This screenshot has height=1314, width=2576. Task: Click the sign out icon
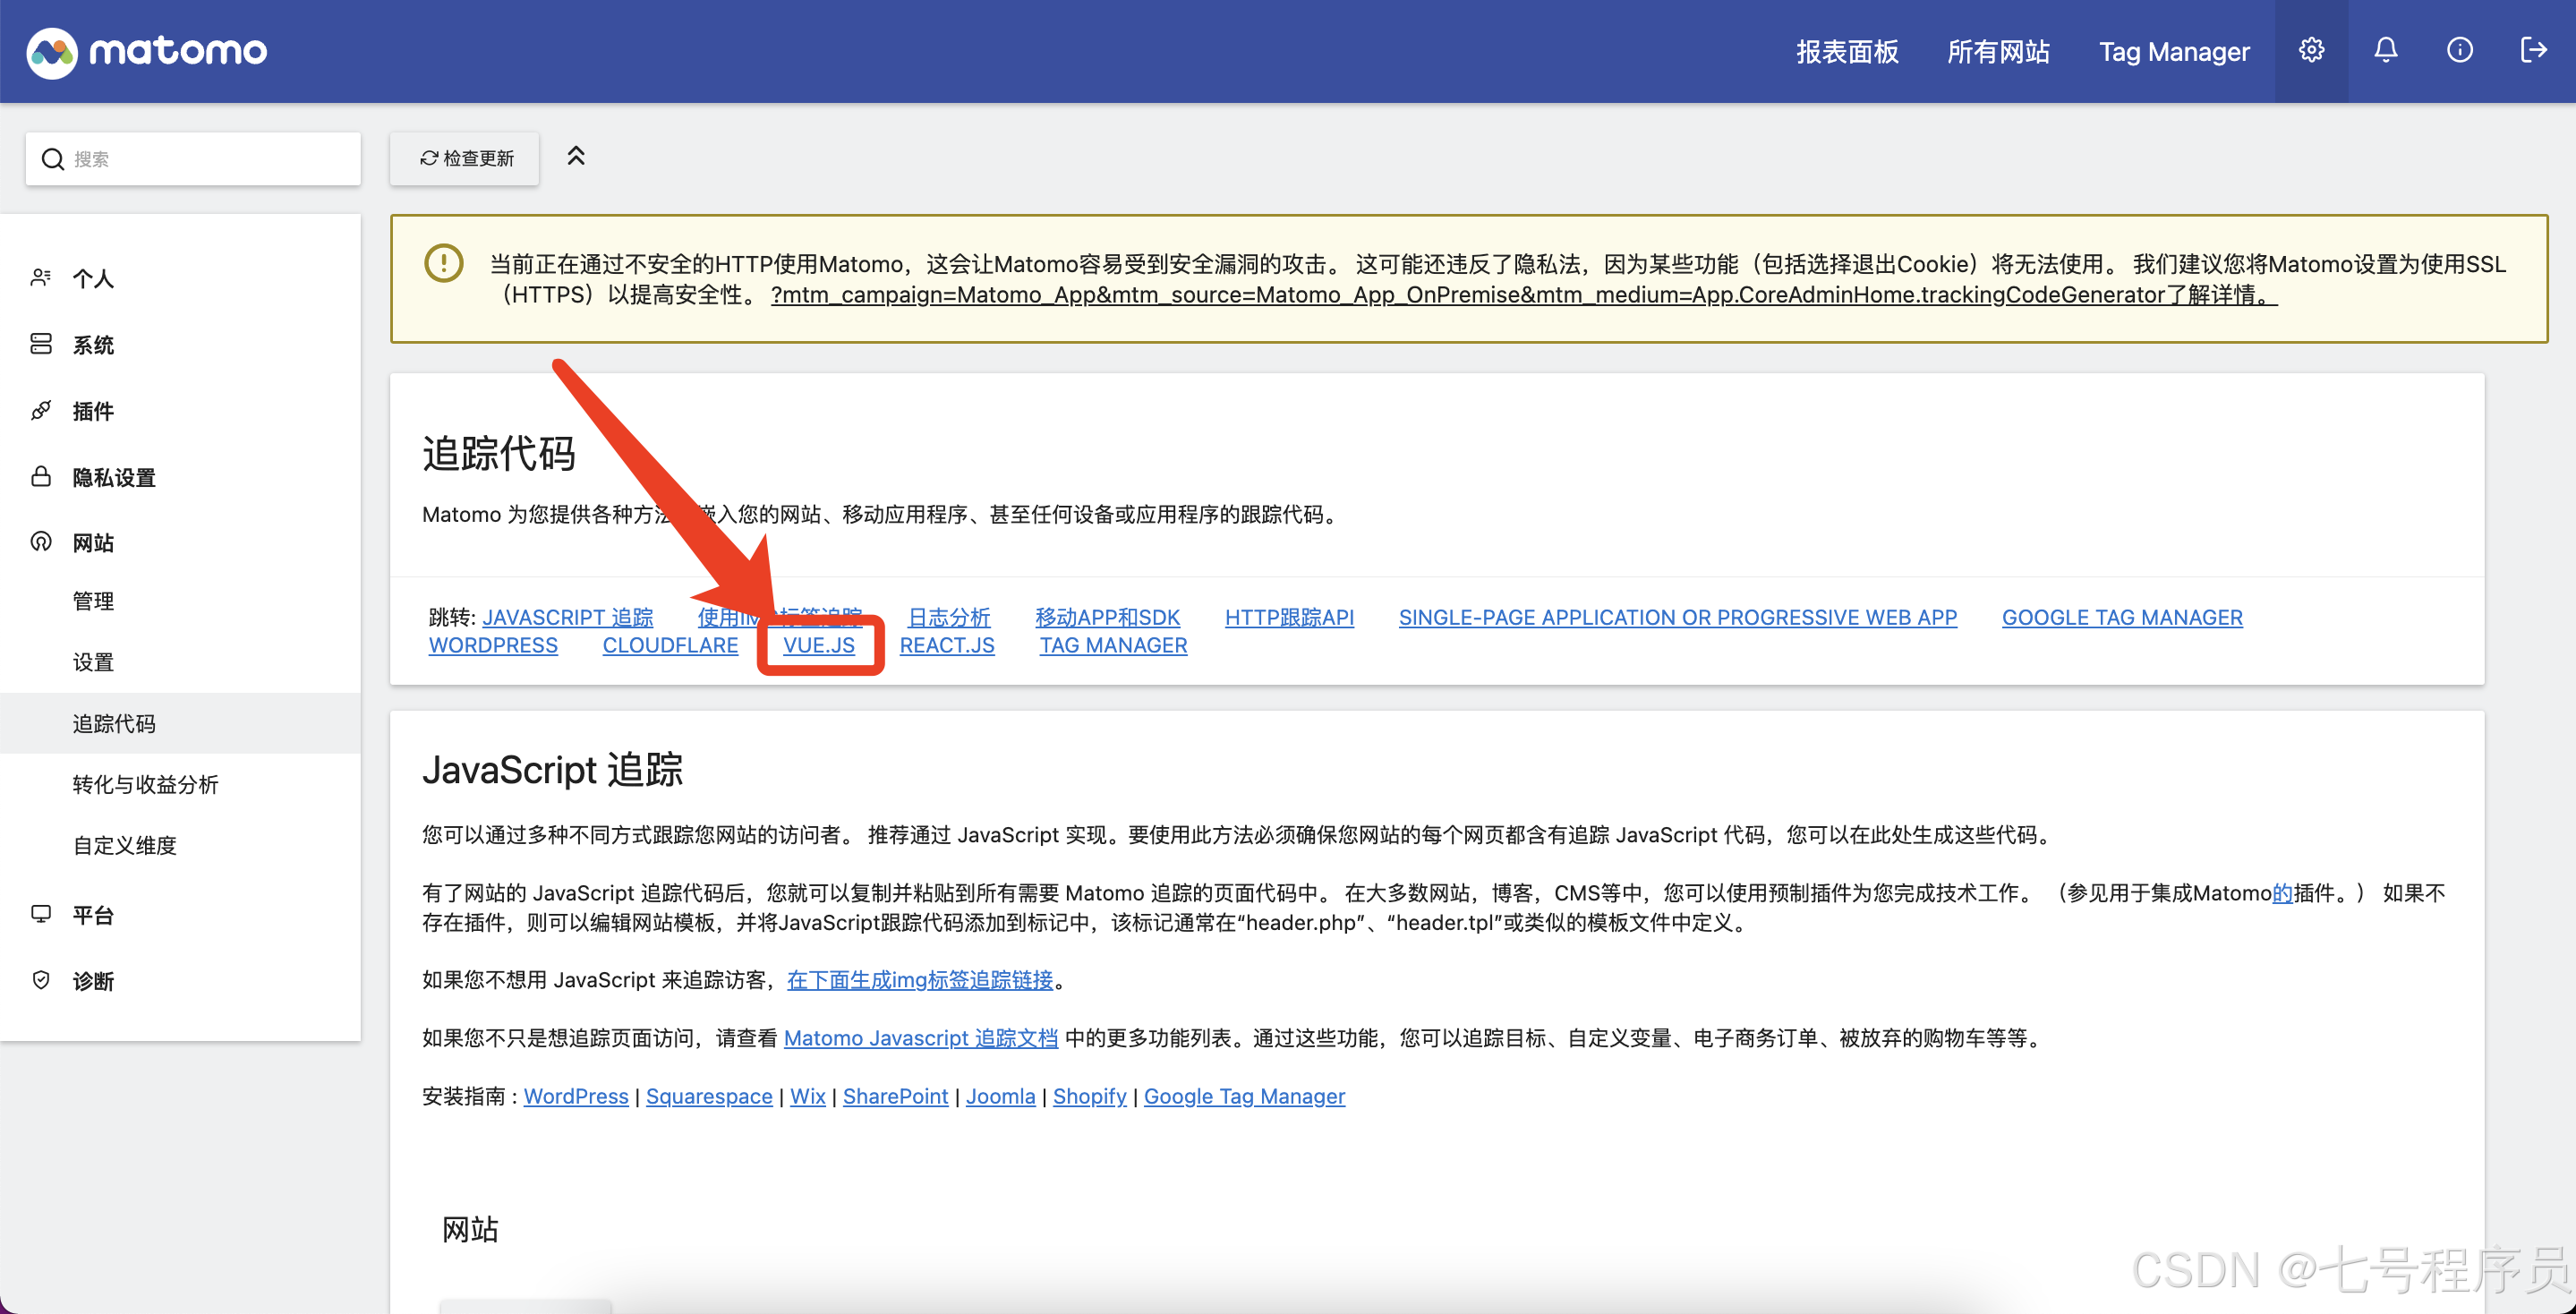click(x=2533, y=50)
